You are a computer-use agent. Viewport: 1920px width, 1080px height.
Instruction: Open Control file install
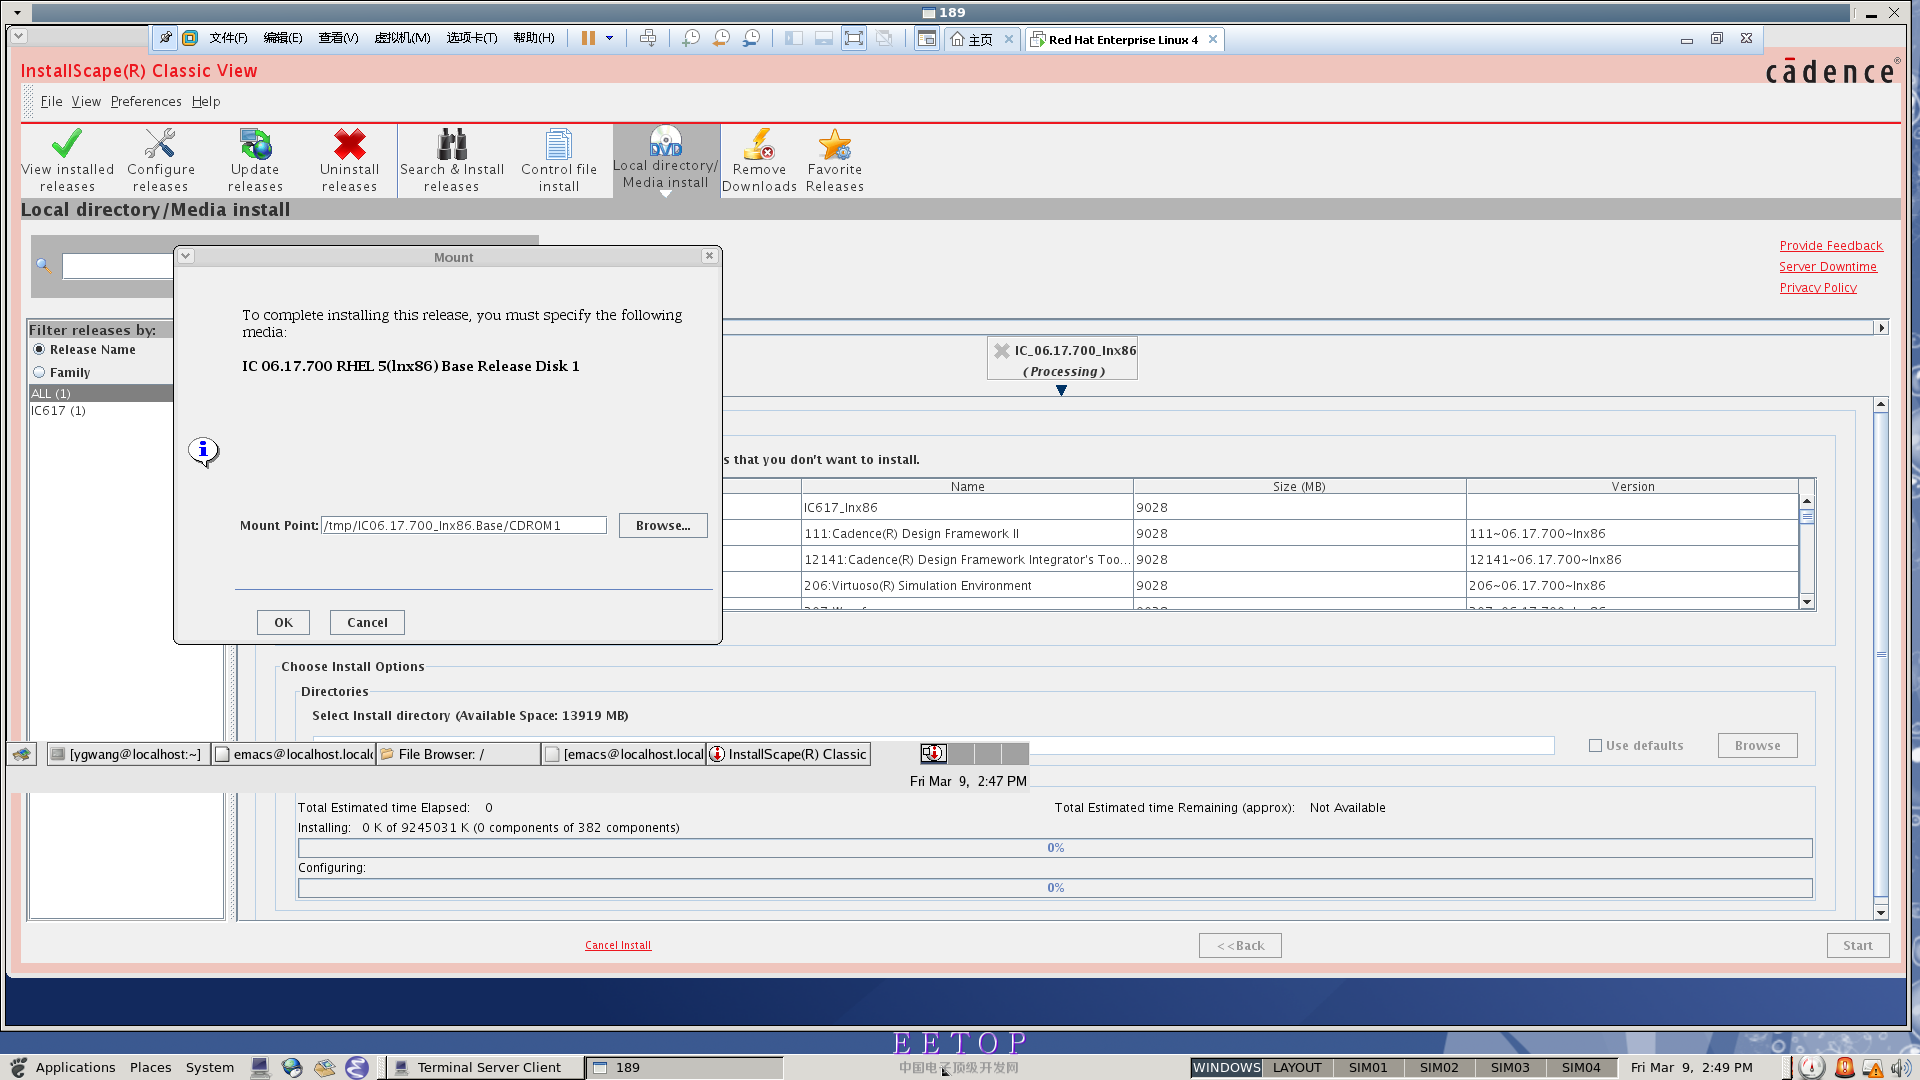[x=559, y=160]
